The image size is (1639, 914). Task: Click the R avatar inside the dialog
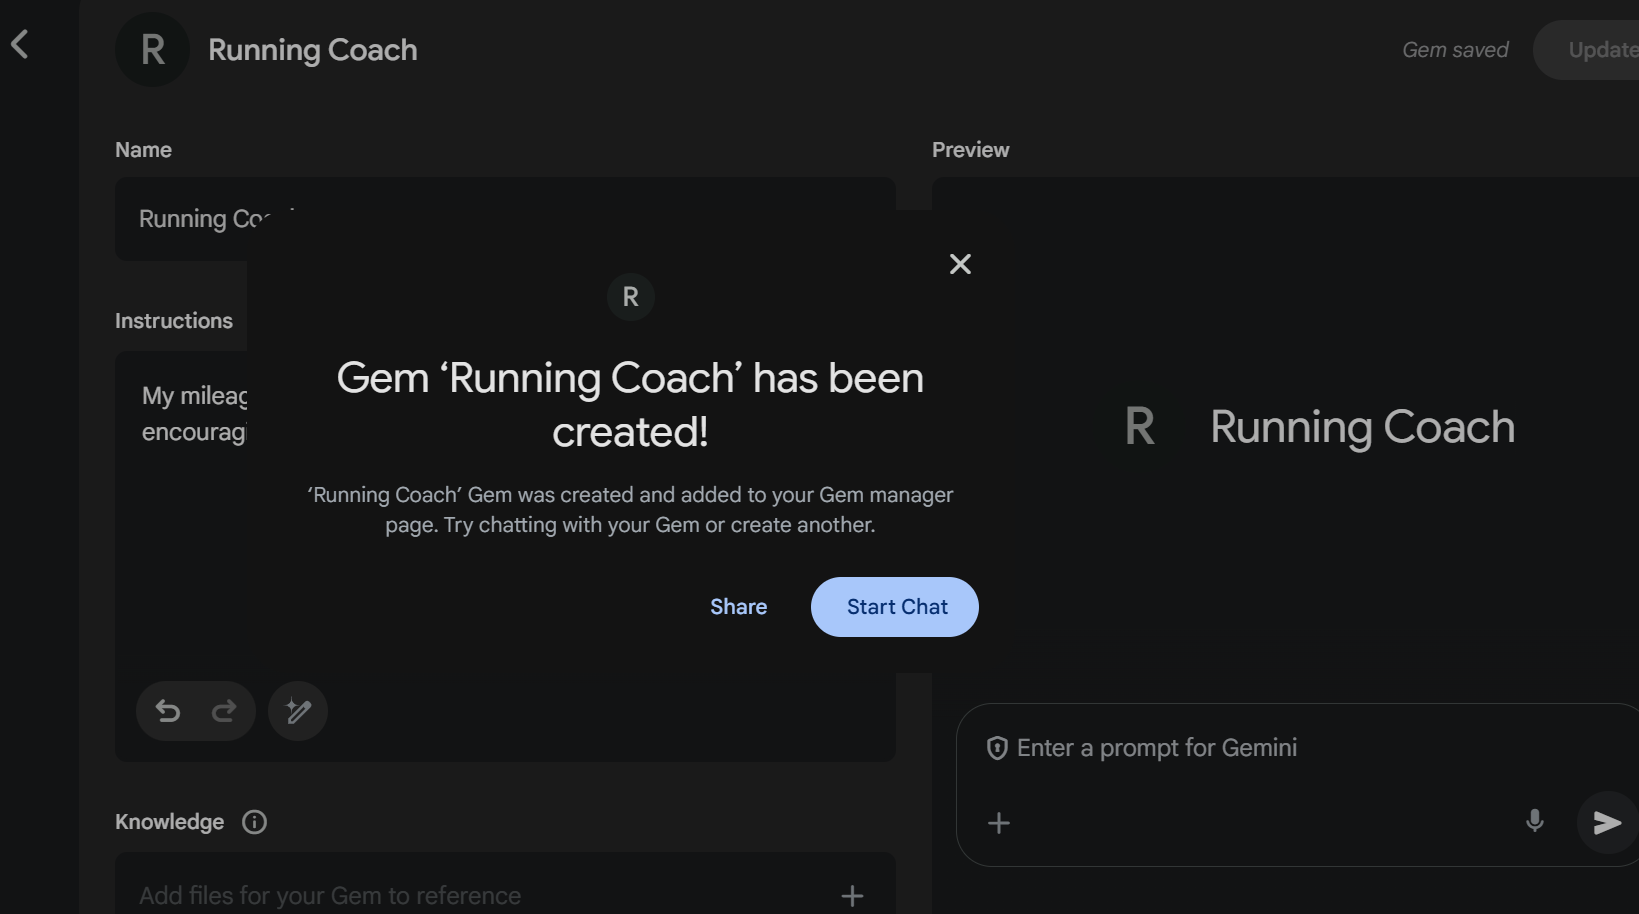point(630,297)
